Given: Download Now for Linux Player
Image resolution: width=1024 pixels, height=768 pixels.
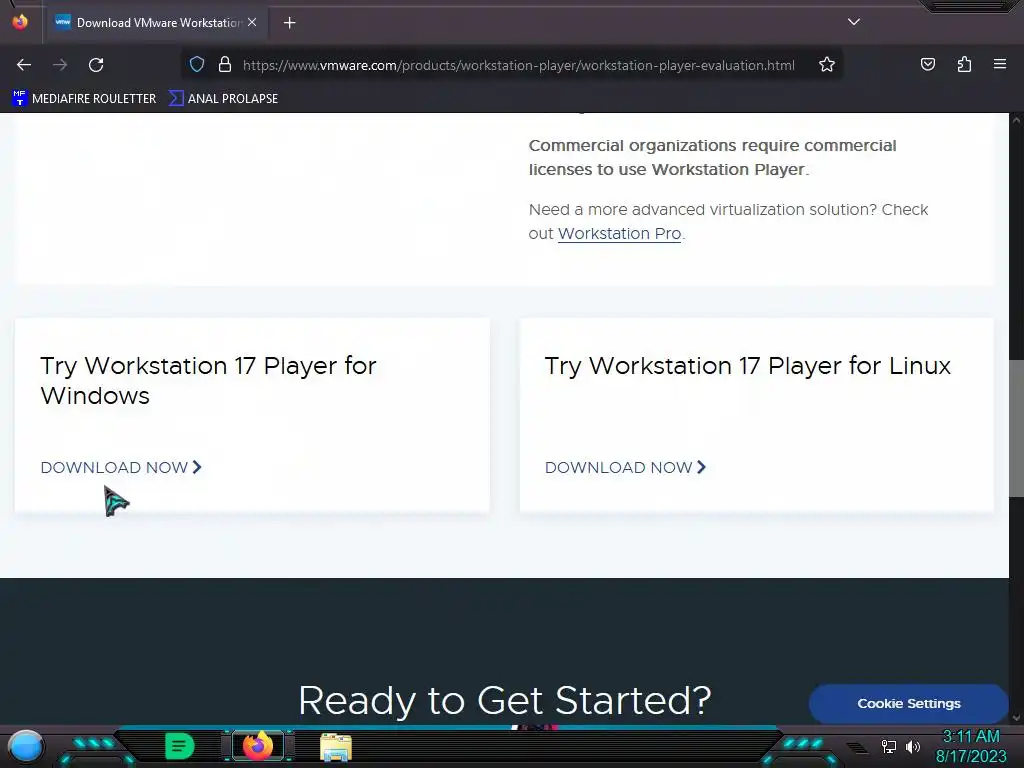Looking at the screenshot, I should [626, 468].
